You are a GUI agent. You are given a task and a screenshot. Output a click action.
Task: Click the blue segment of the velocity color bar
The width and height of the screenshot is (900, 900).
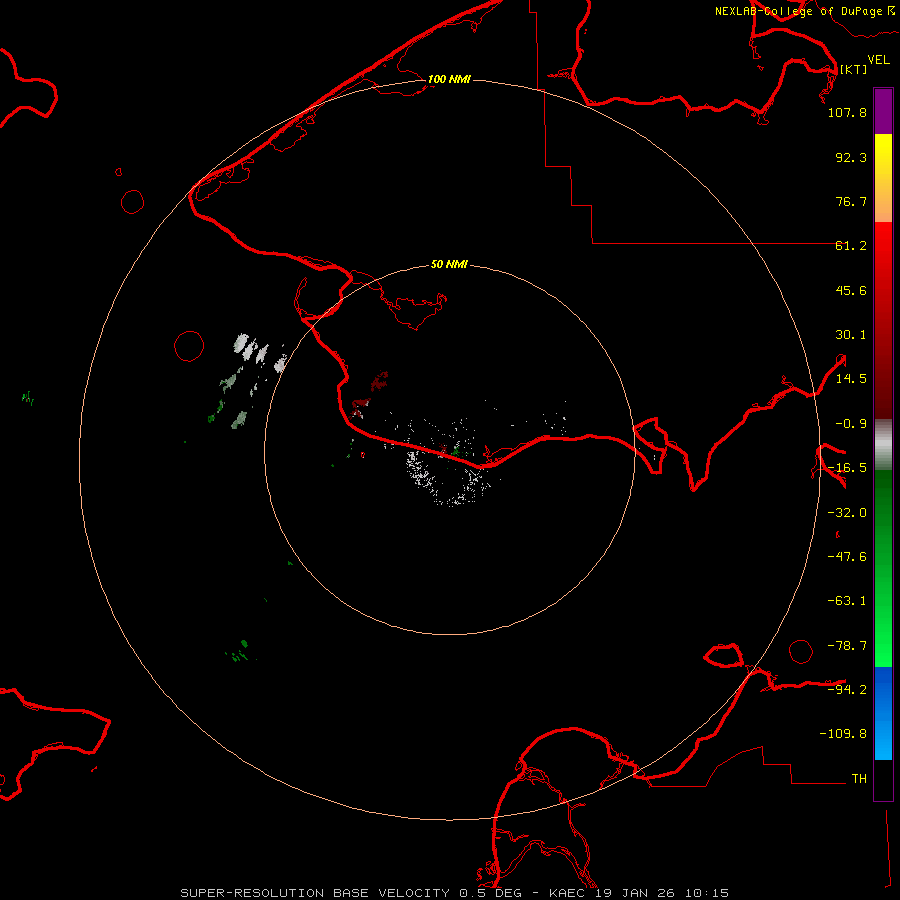click(883, 713)
